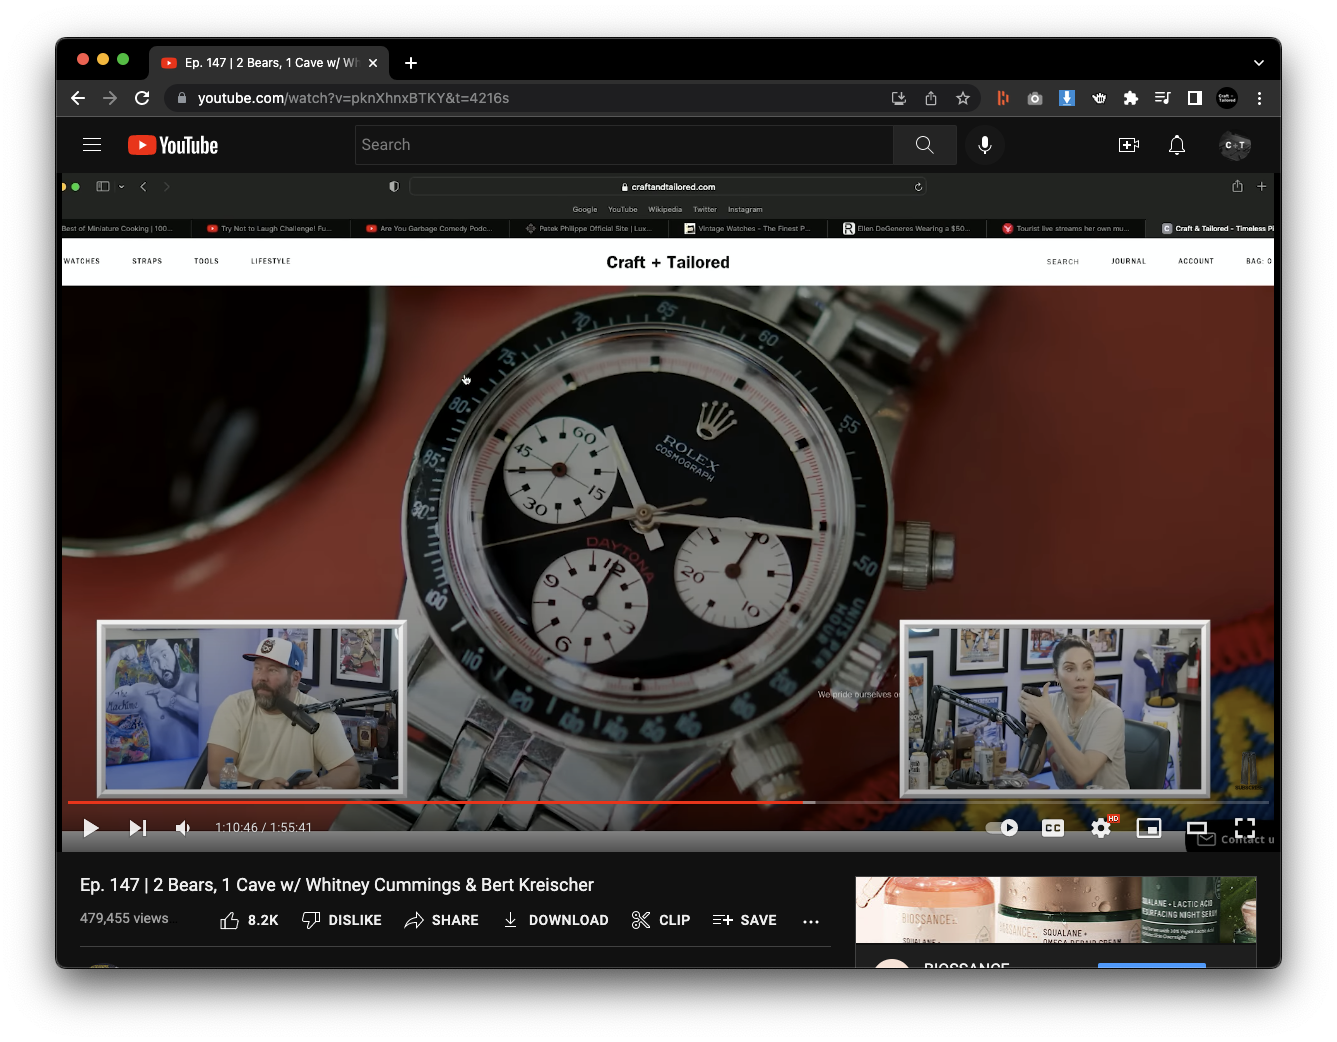This screenshot has height=1042, width=1337.
Task: Open the notifications bell
Action: [1177, 145]
